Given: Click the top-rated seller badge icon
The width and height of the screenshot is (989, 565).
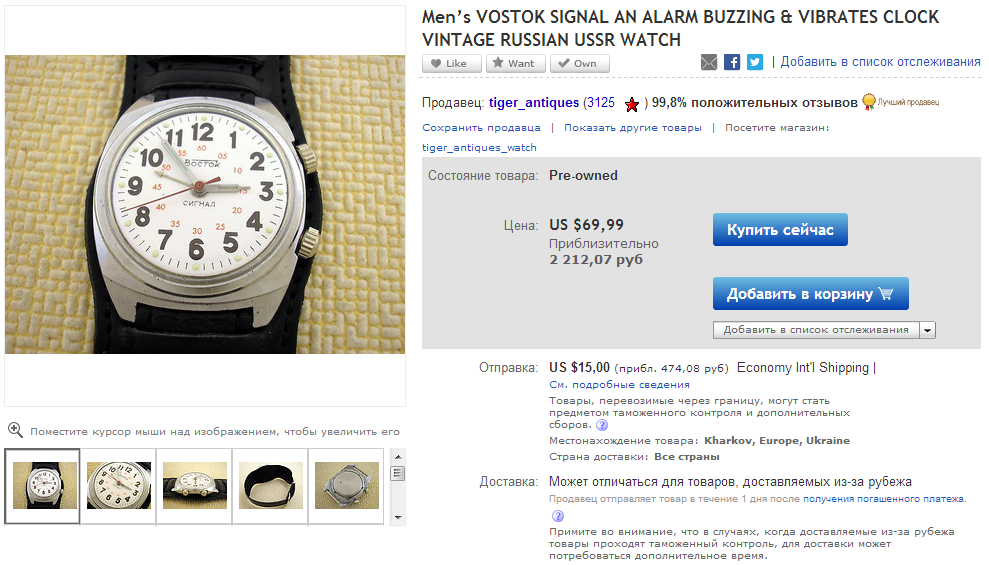Looking at the screenshot, I should (869, 102).
